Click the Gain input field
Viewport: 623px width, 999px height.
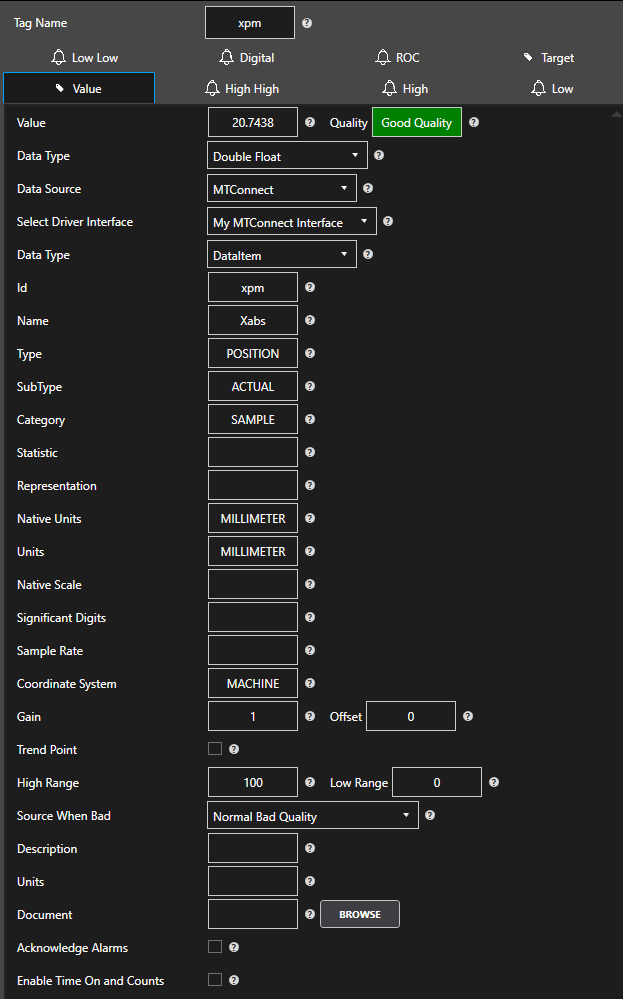[x=253, y=717]
